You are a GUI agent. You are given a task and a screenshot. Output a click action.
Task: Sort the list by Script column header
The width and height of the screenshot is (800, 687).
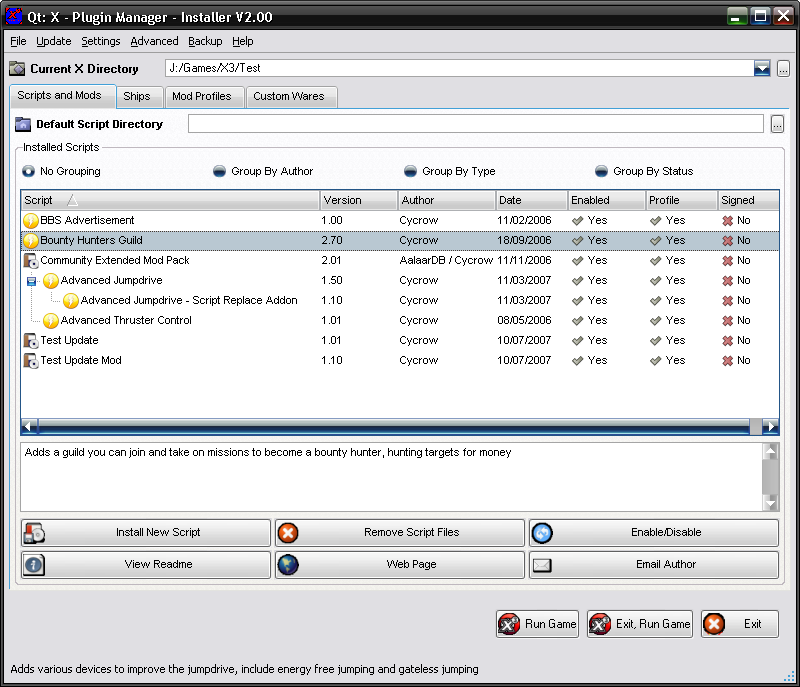click(x=170, y=200)
